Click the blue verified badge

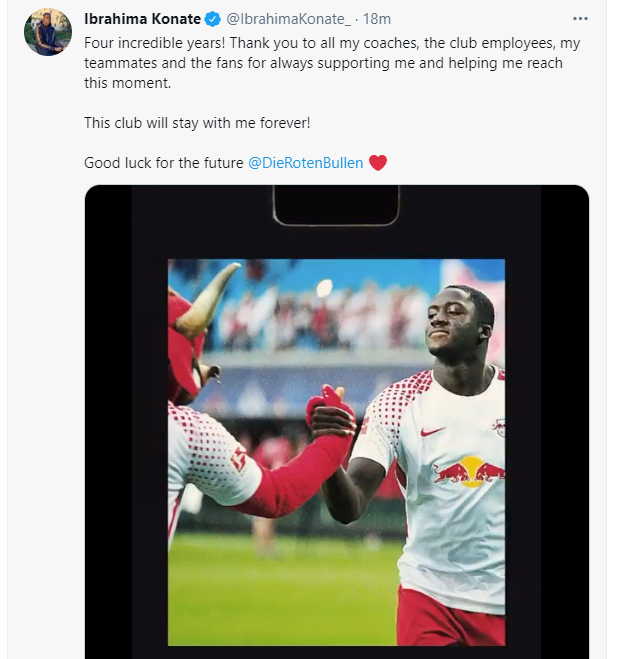point(212,19)
